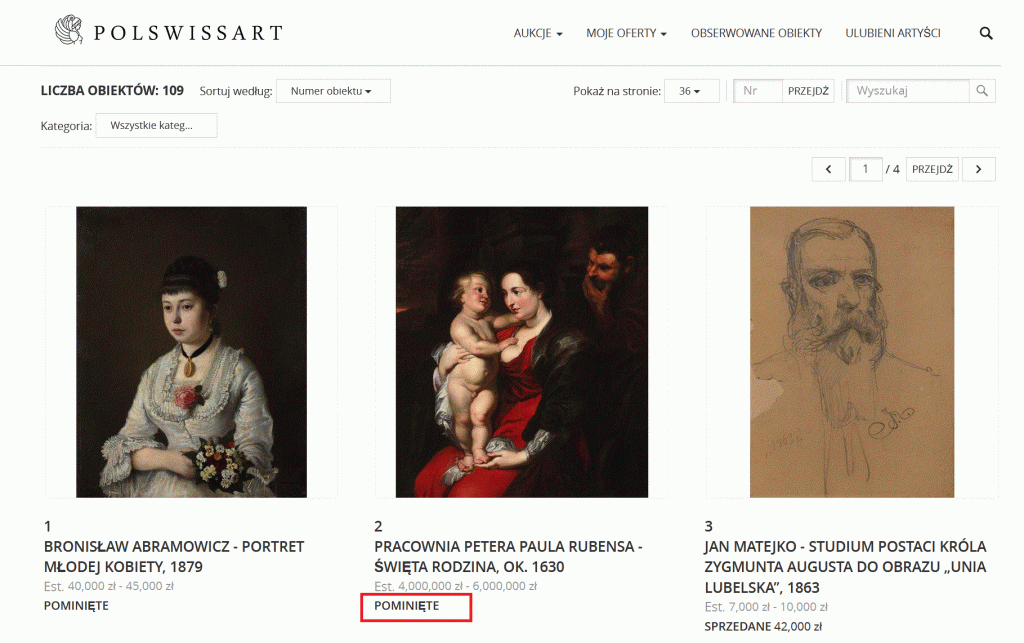Click the Polswiss Art logo
Viewport: 1024px width, 643px height.
tap(168, 32)
